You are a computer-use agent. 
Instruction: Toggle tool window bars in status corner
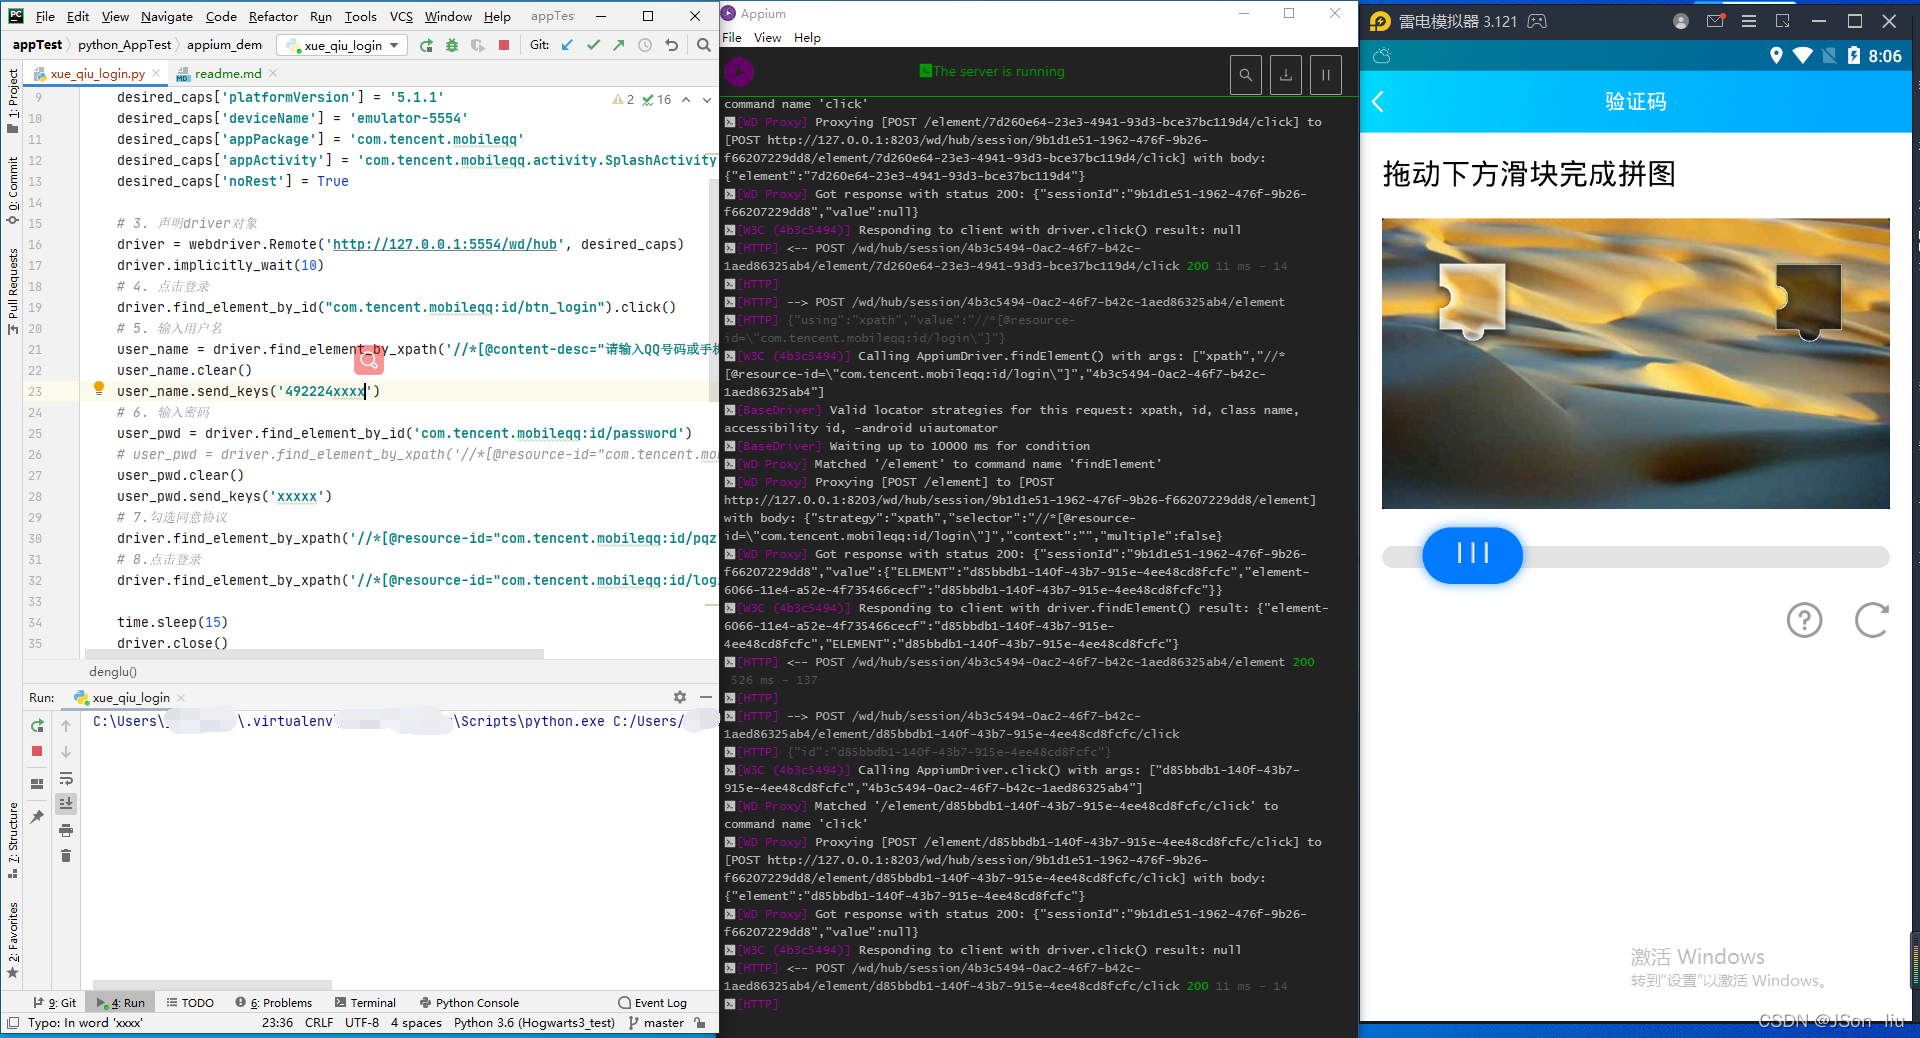(13, 1023)
